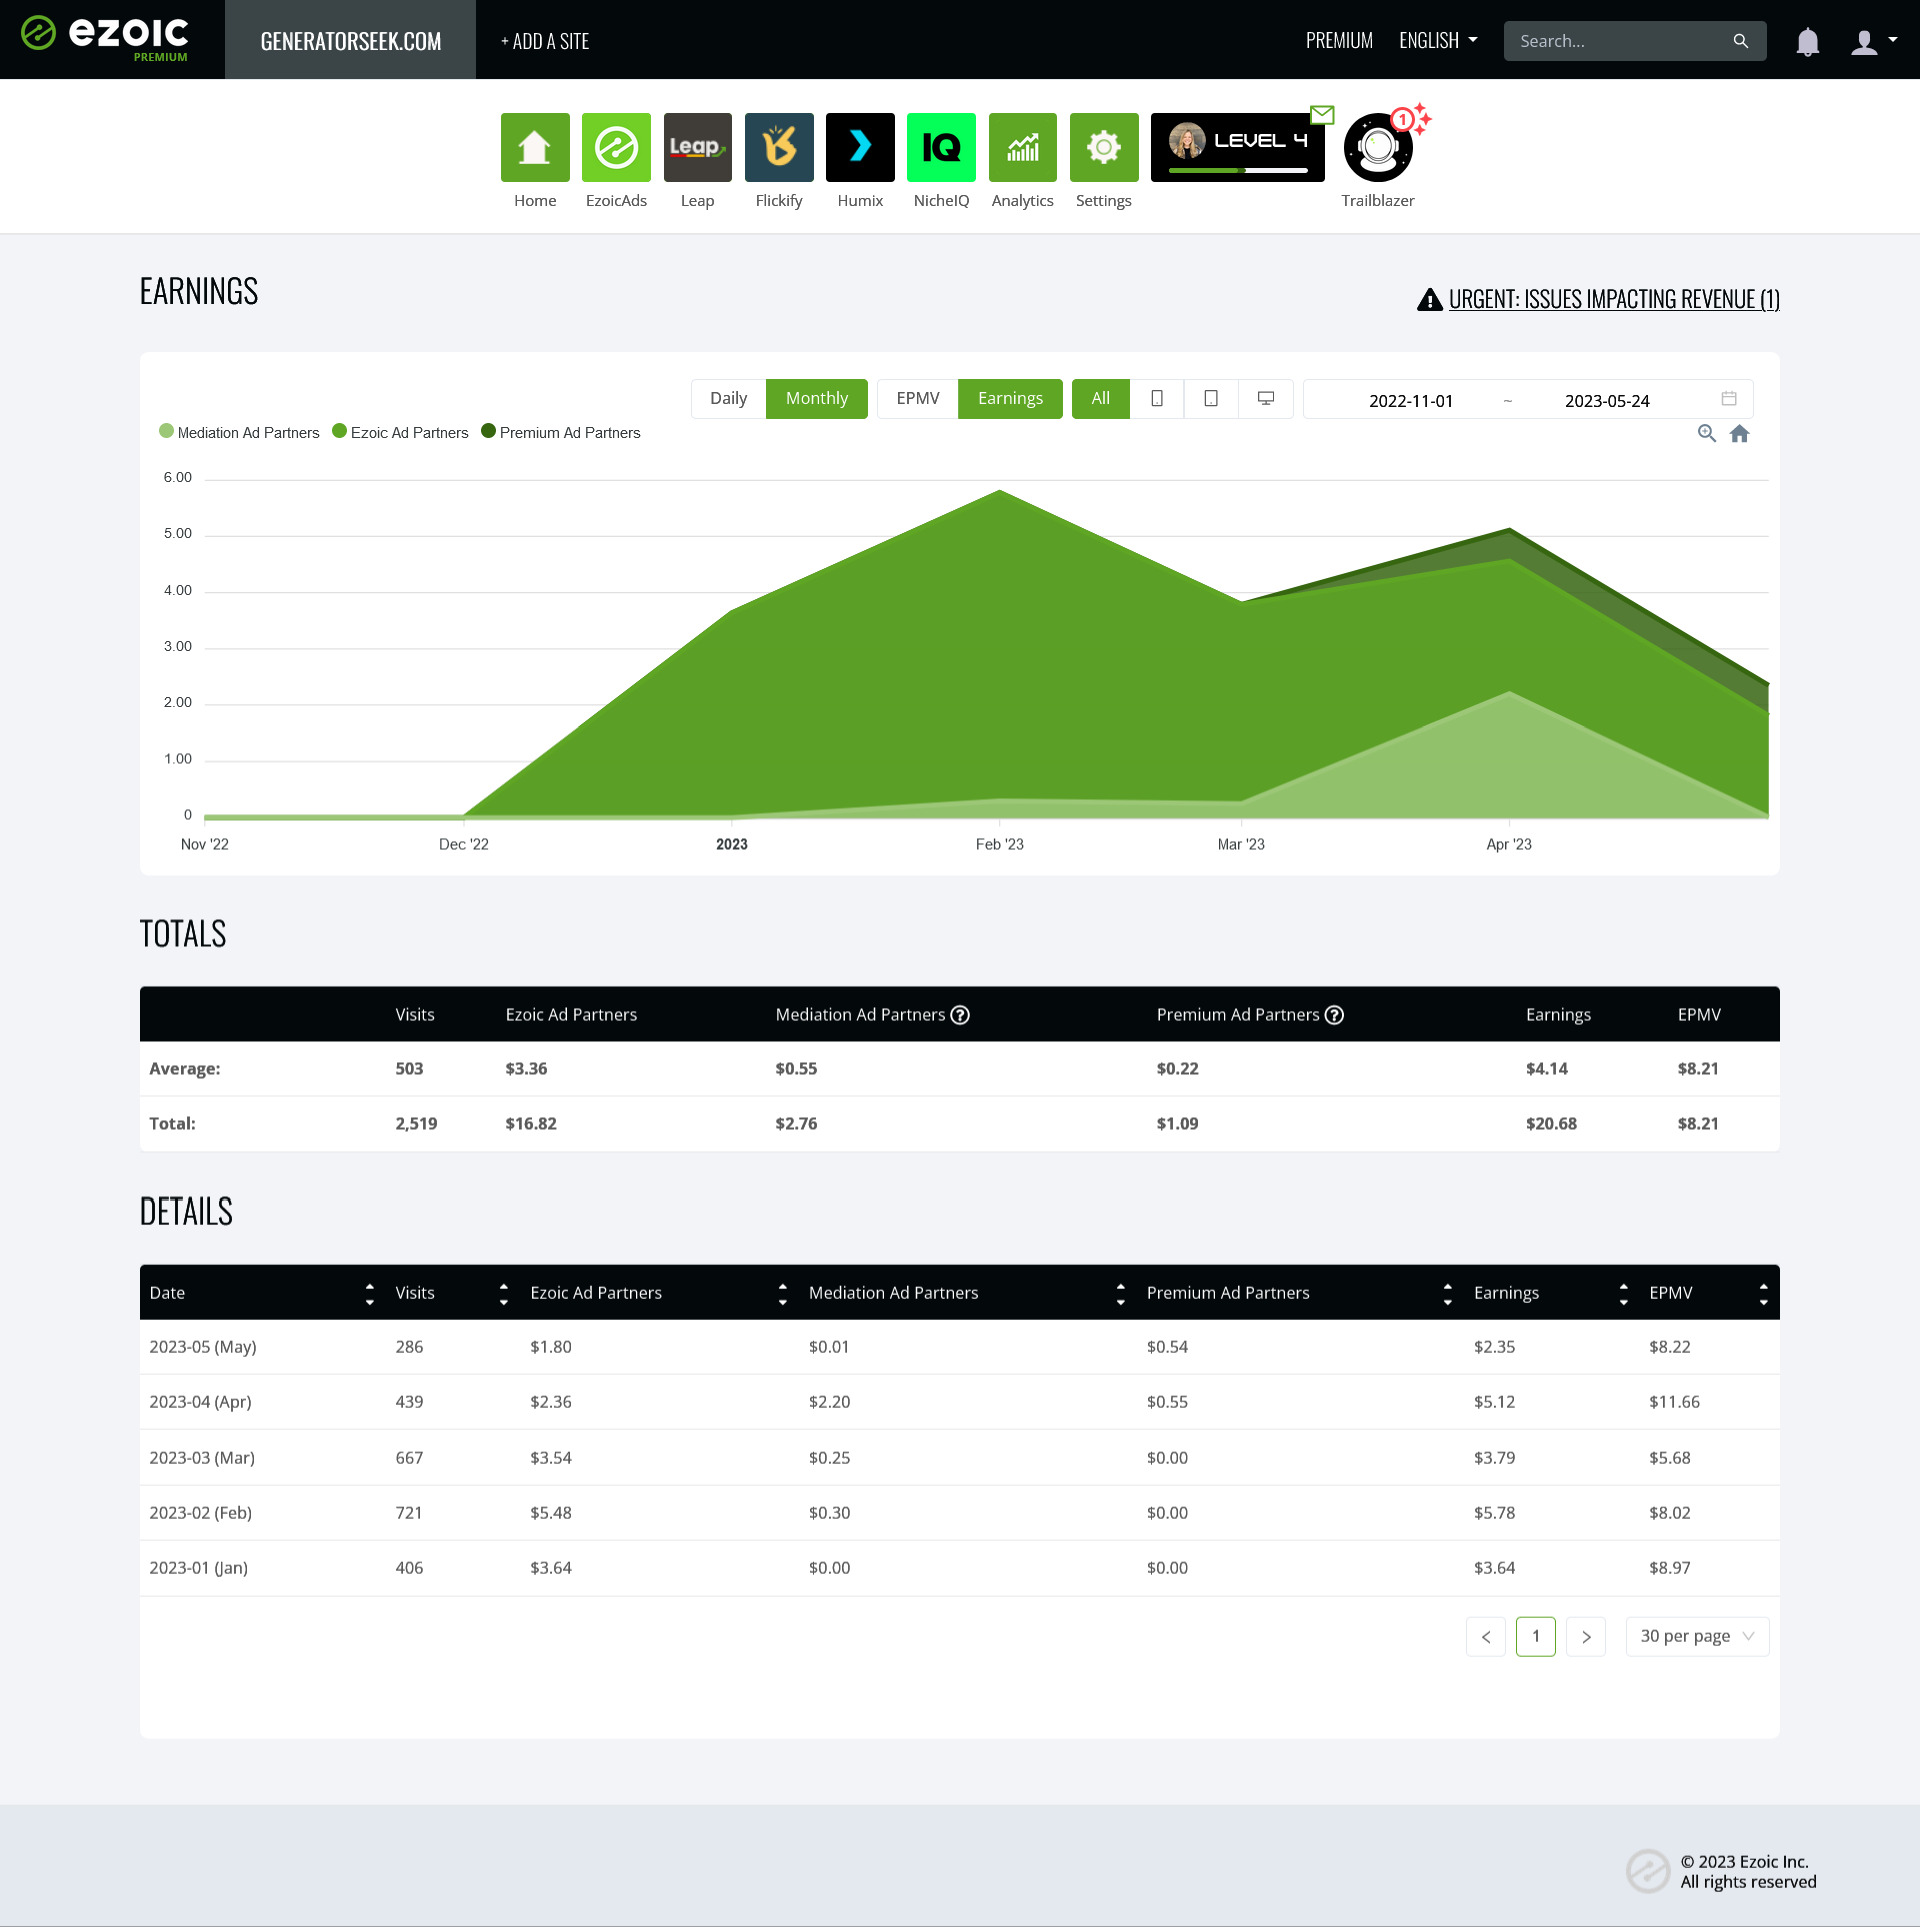This screenshot has width=1920, height=1927.
Task: Click the end date 2023-05-24 field
Action: 1607,400
